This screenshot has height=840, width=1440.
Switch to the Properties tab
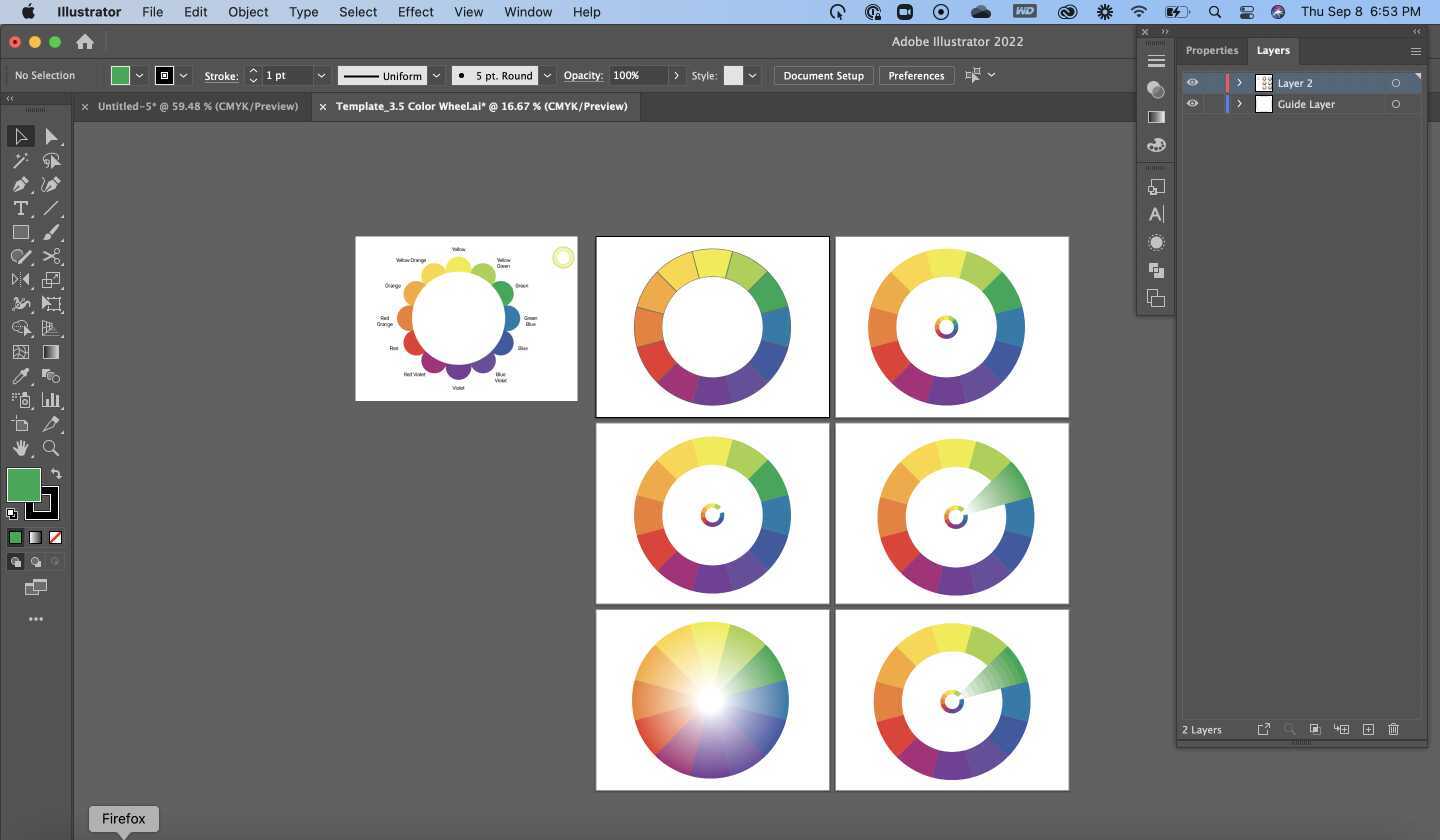1211,50
